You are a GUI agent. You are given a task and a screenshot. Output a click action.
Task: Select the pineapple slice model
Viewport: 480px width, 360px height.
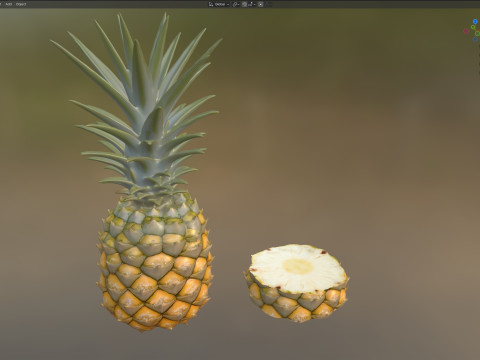(x=297, y=283)
